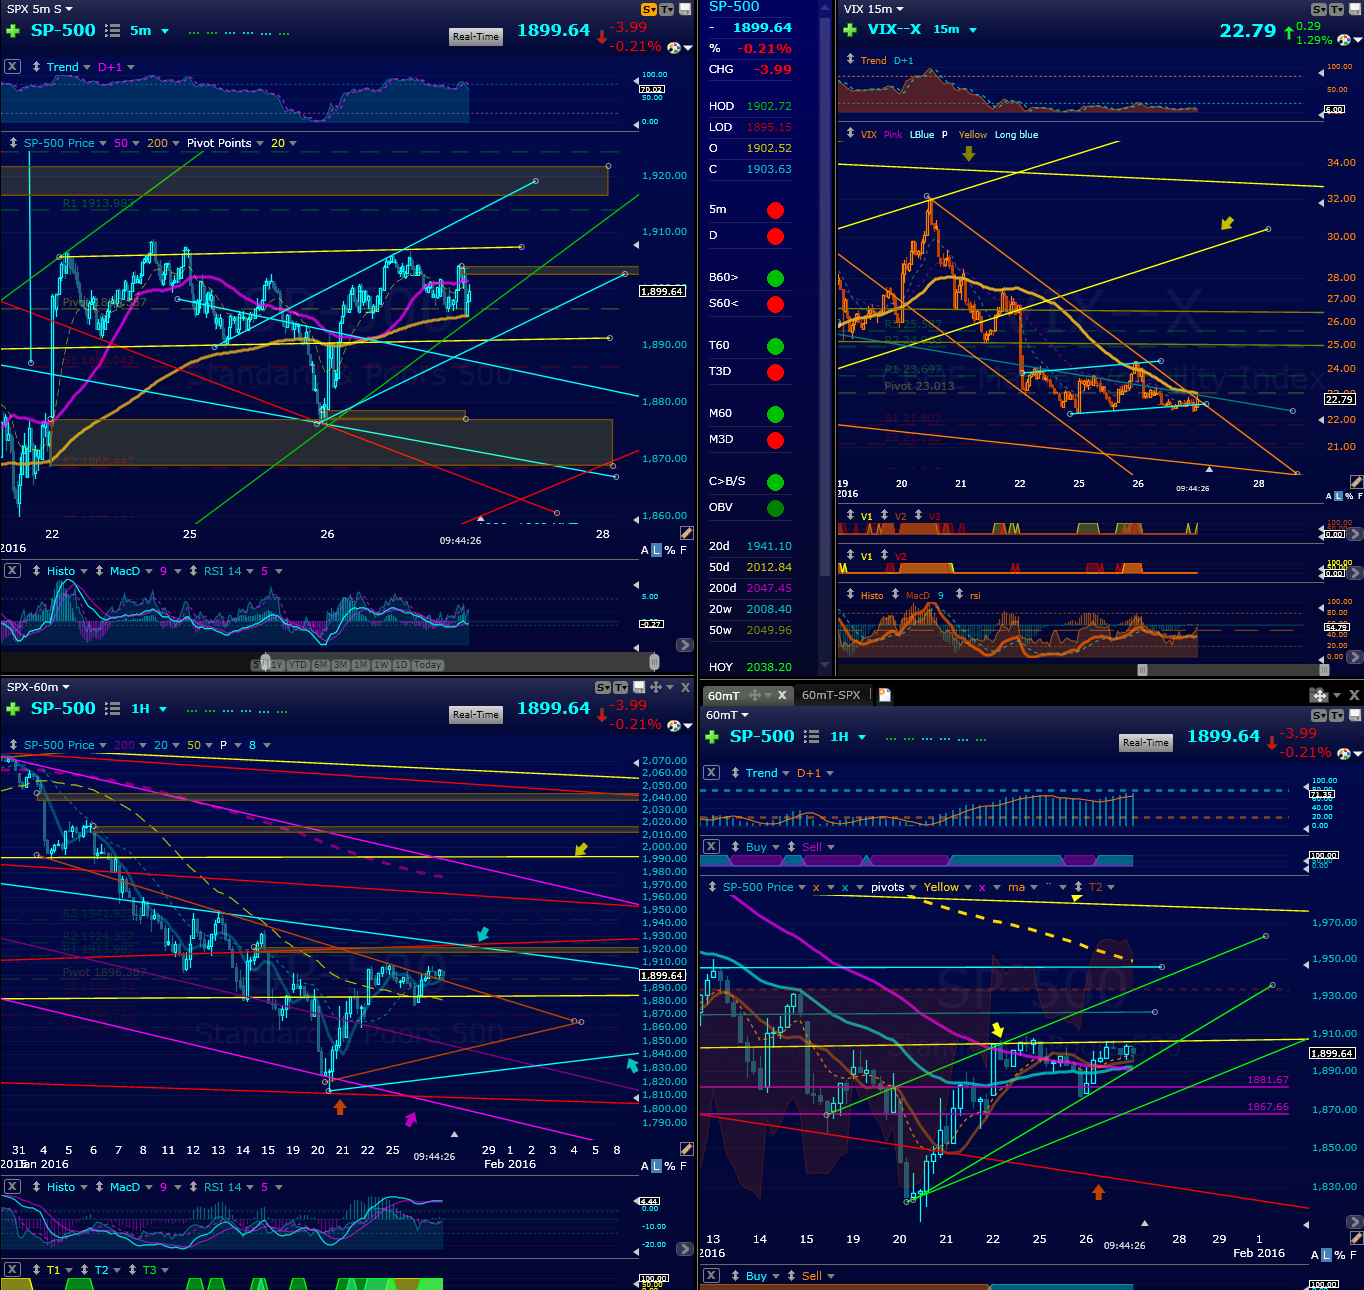
Task: Click the T template icon in SPX 5m chart header
Action: click(667, 9)
